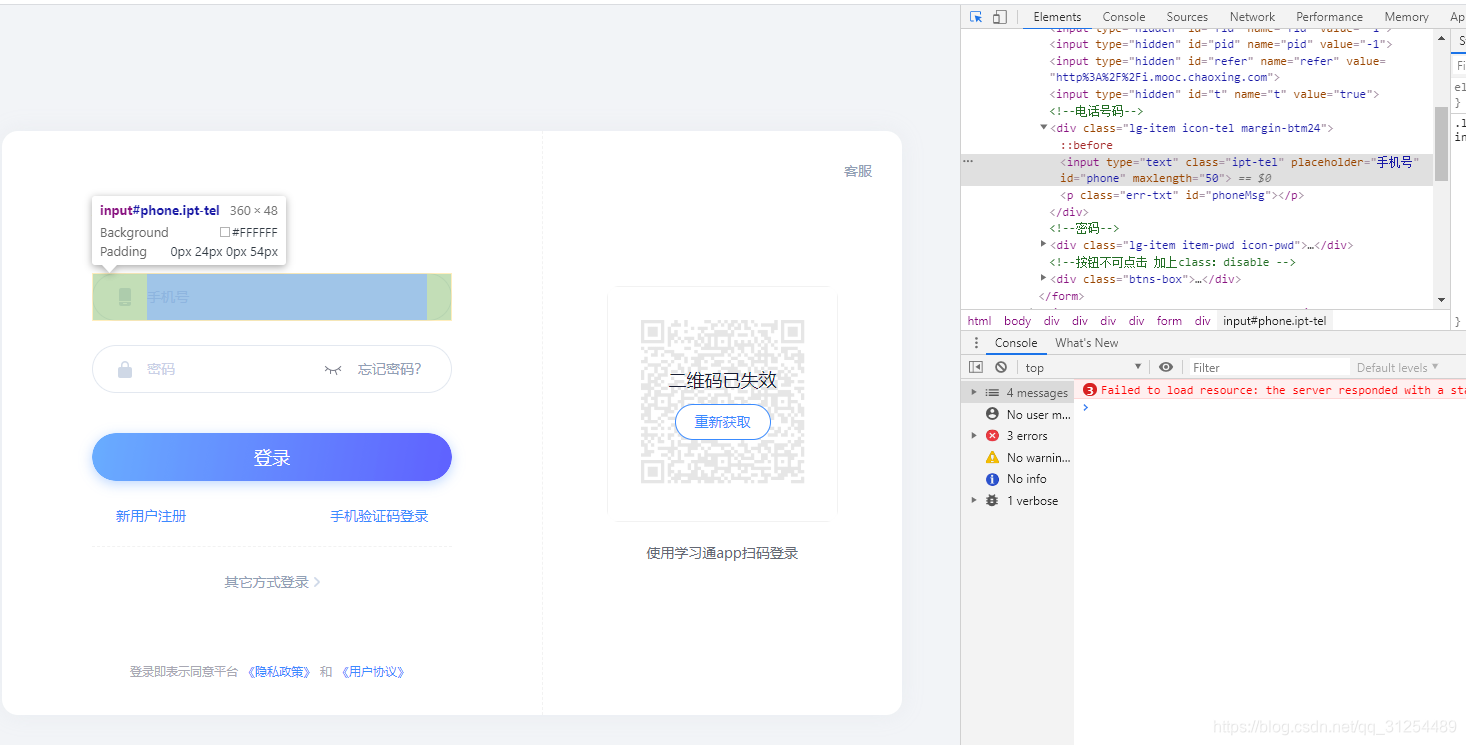Open 《隐私政策》 link

point(279,672)
